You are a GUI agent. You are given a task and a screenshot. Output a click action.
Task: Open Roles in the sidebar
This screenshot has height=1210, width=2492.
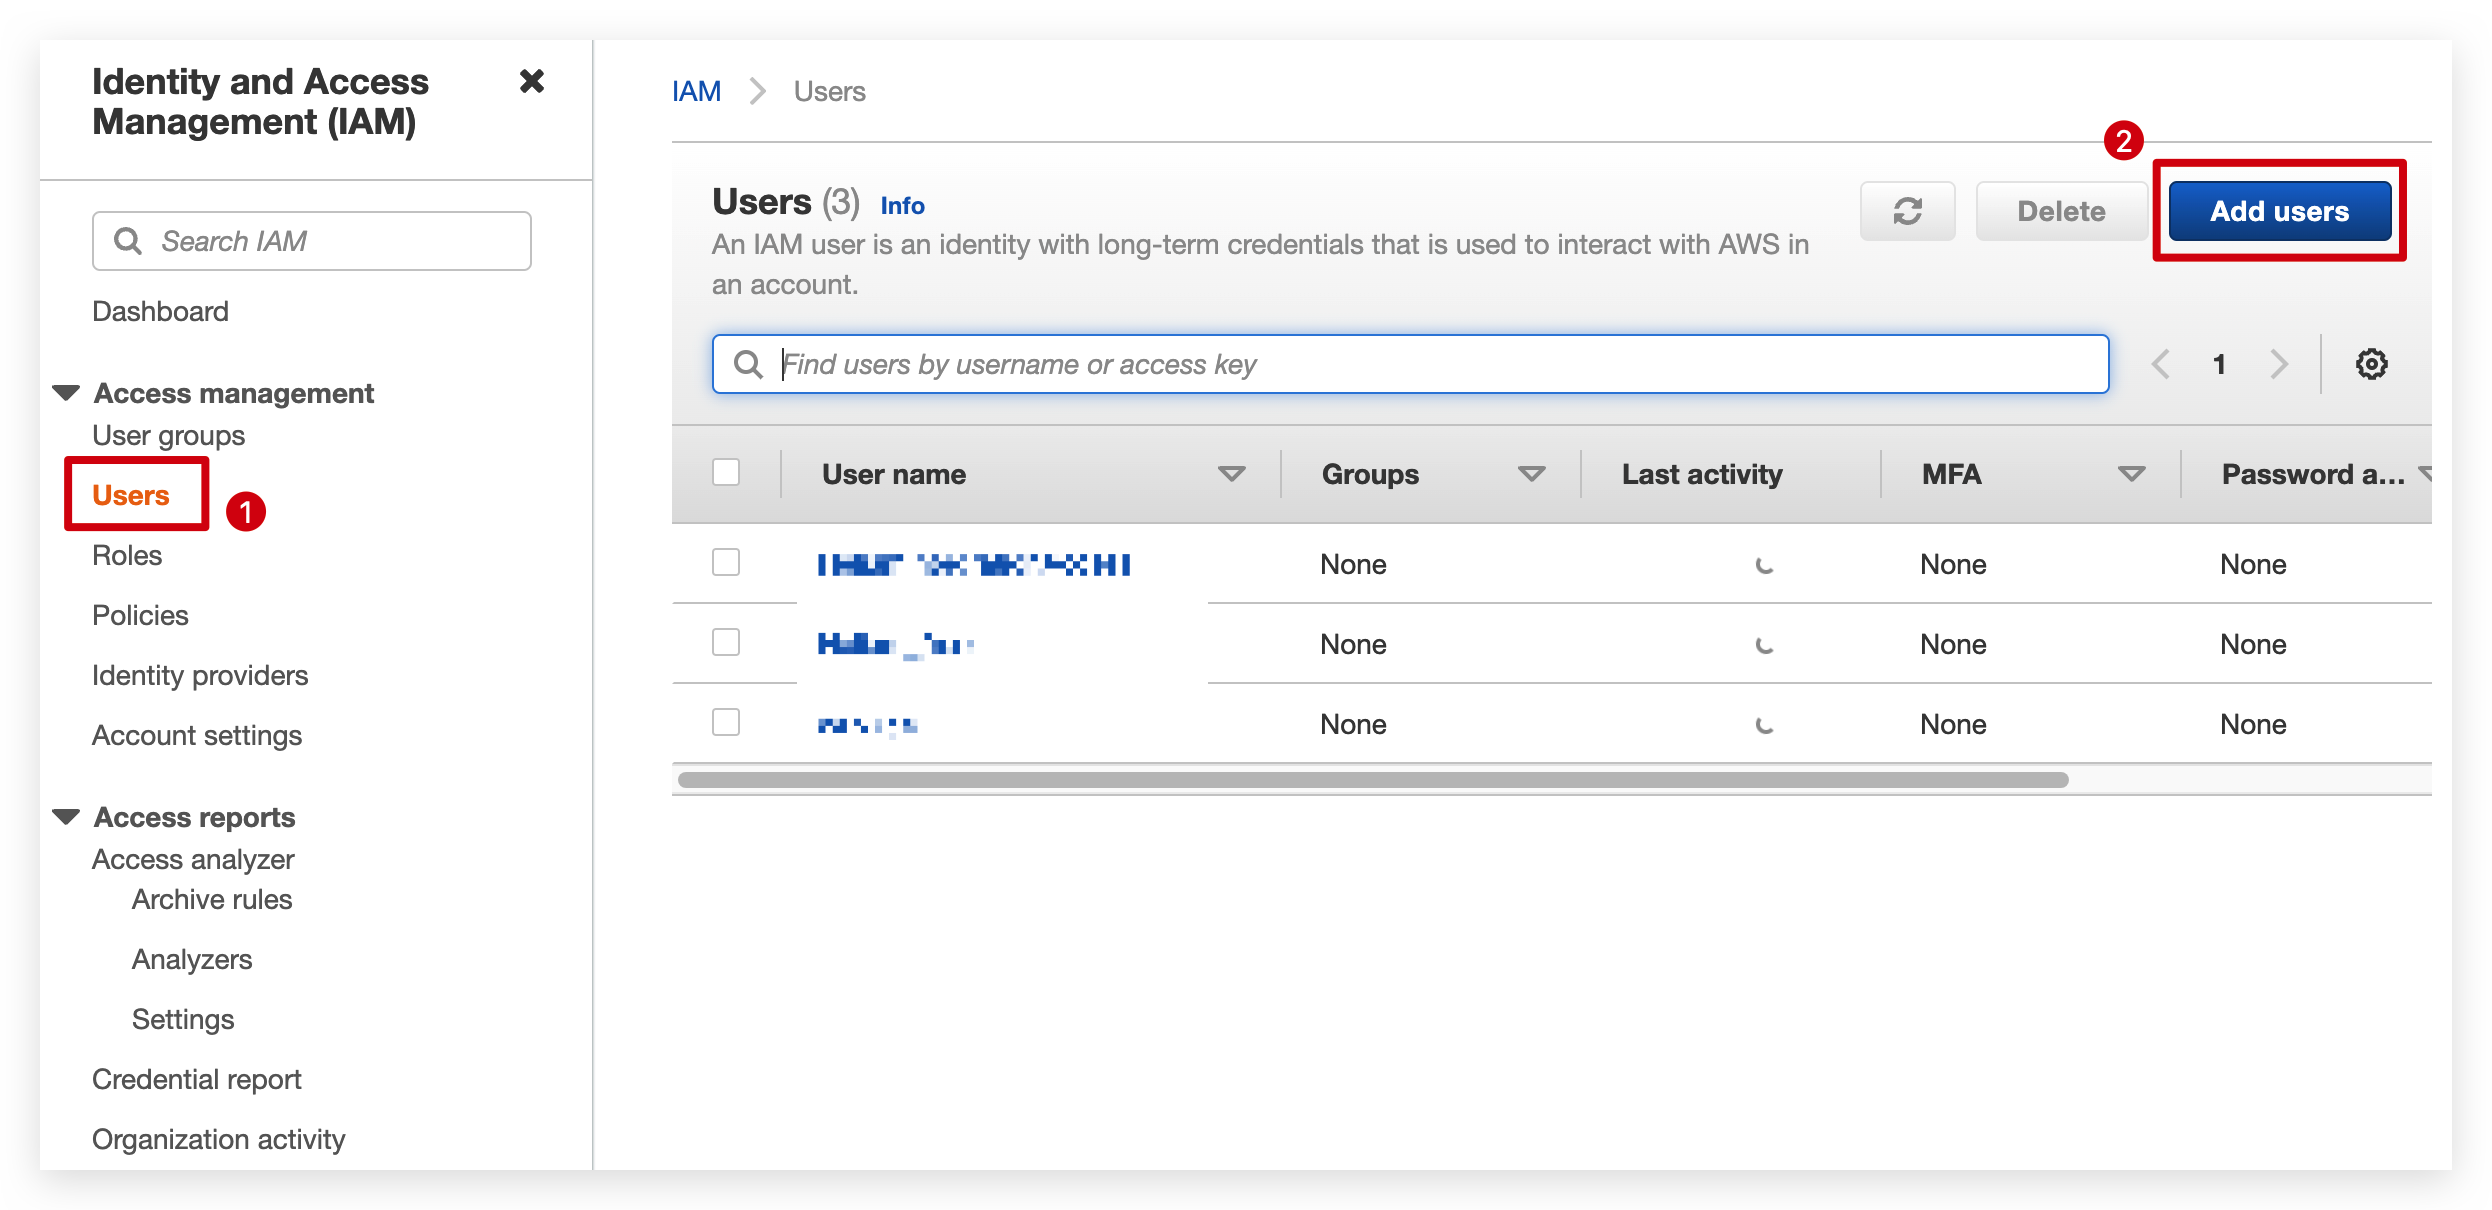tap(127, 555)
